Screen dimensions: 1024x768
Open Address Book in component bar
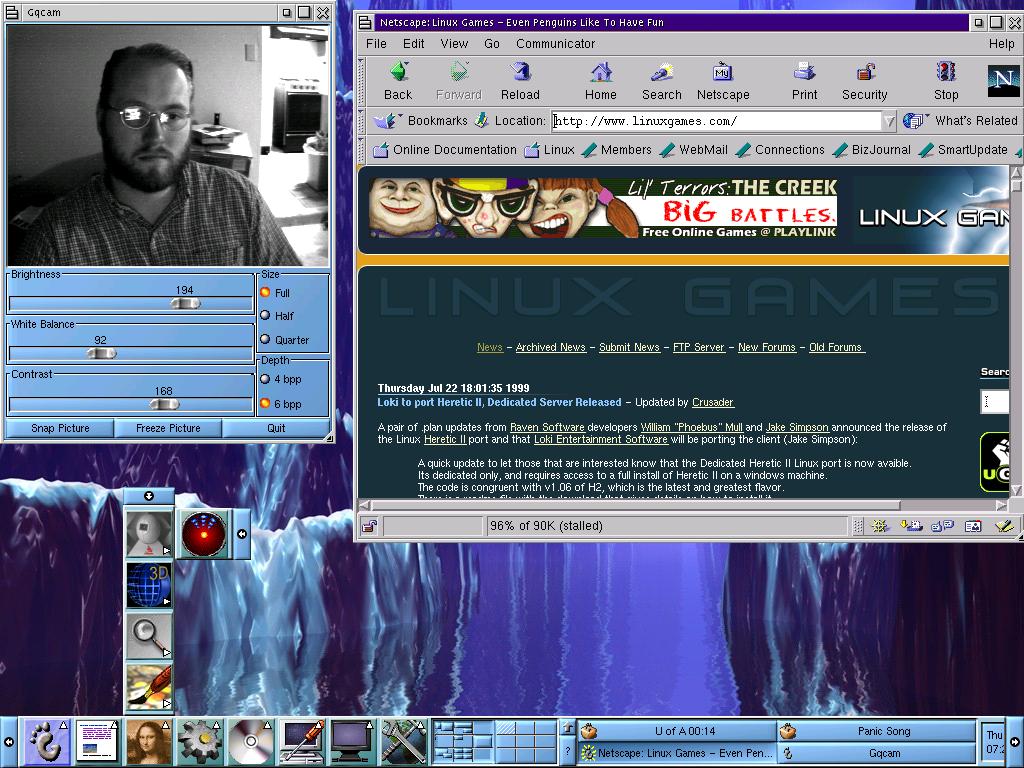pos(973,526)
